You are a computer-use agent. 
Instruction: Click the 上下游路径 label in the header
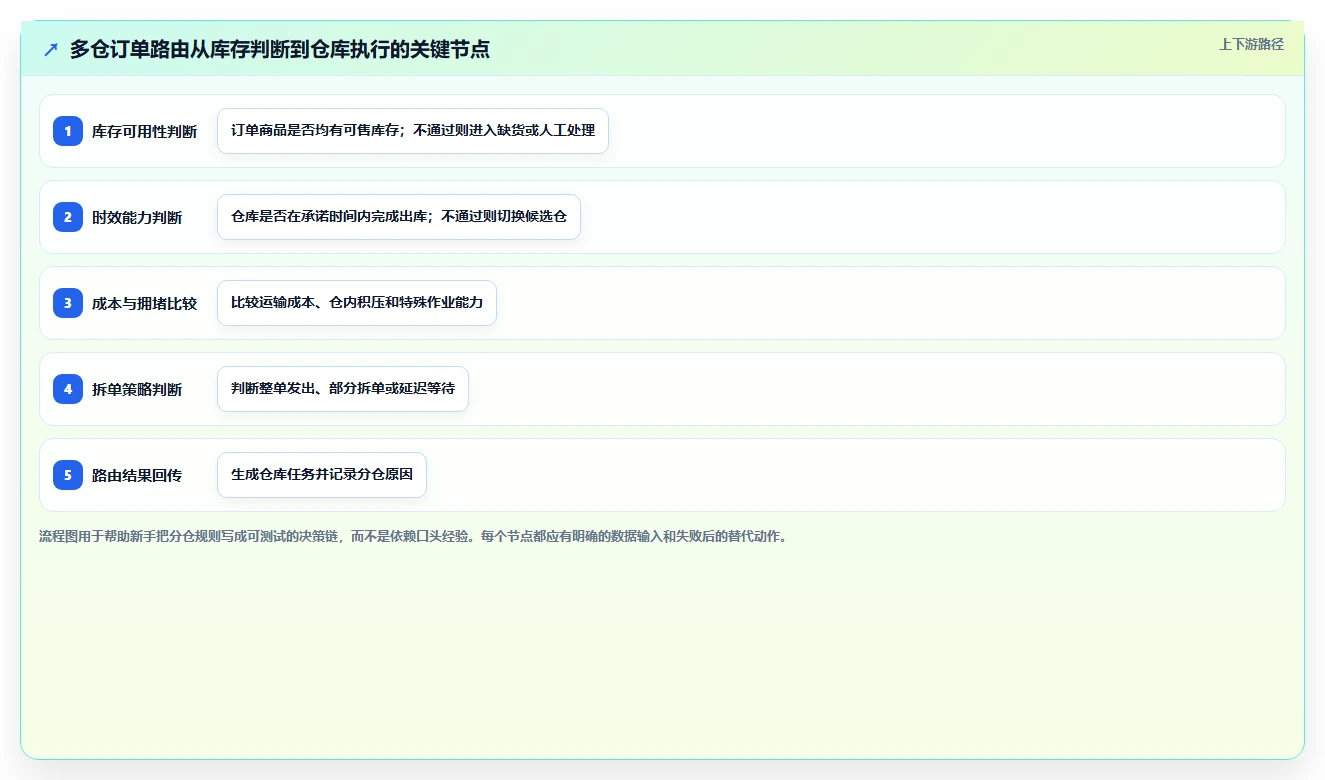click(1251, 44)
